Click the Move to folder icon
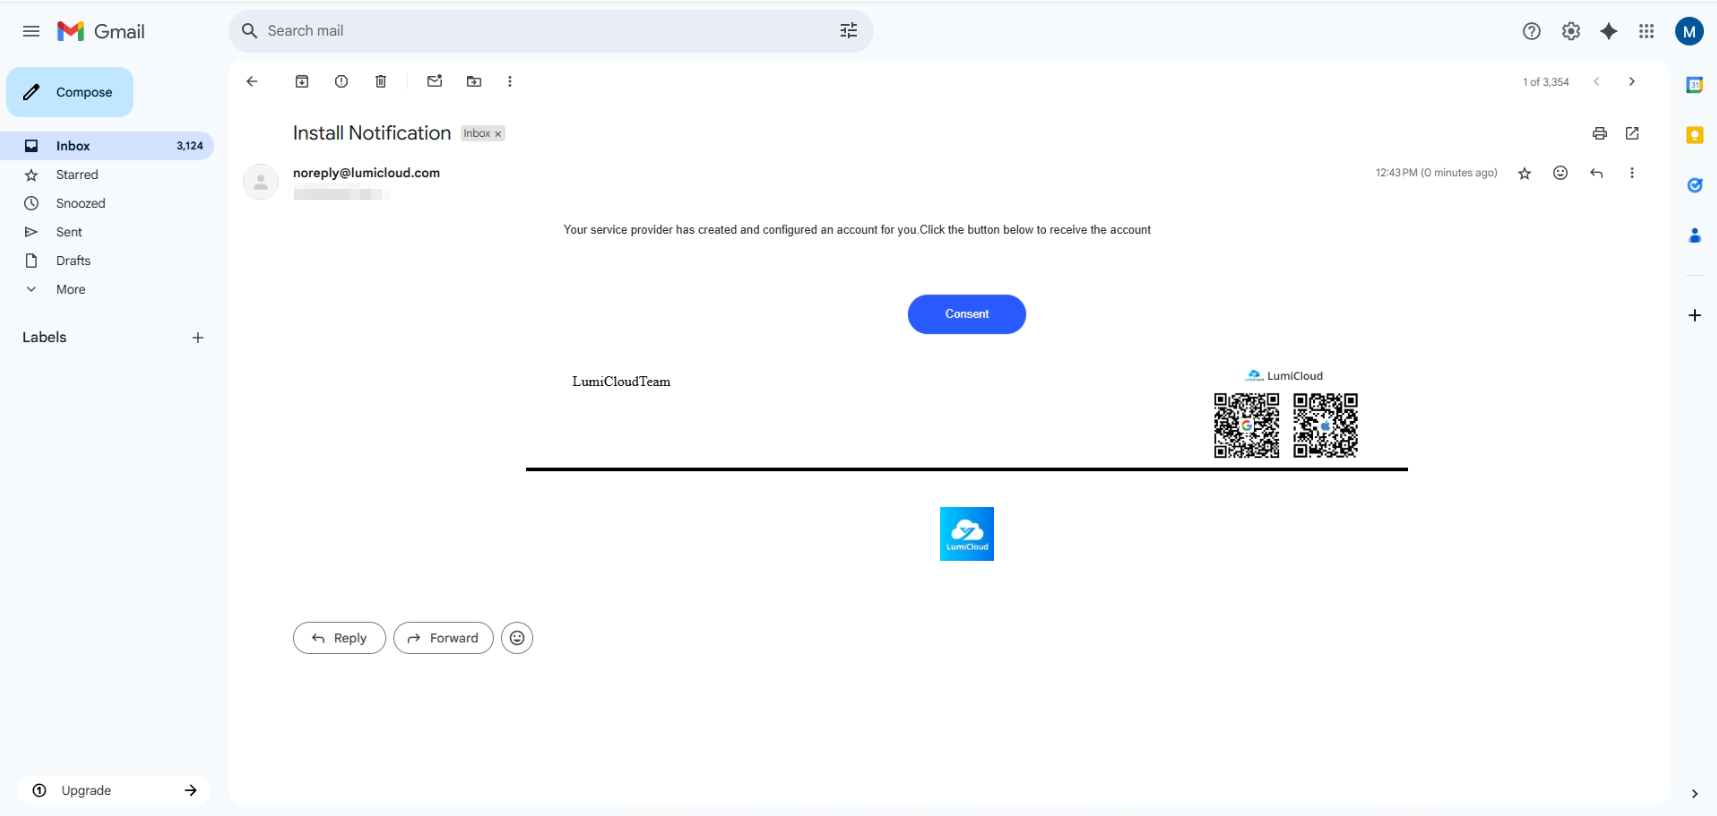 point(474,82)
